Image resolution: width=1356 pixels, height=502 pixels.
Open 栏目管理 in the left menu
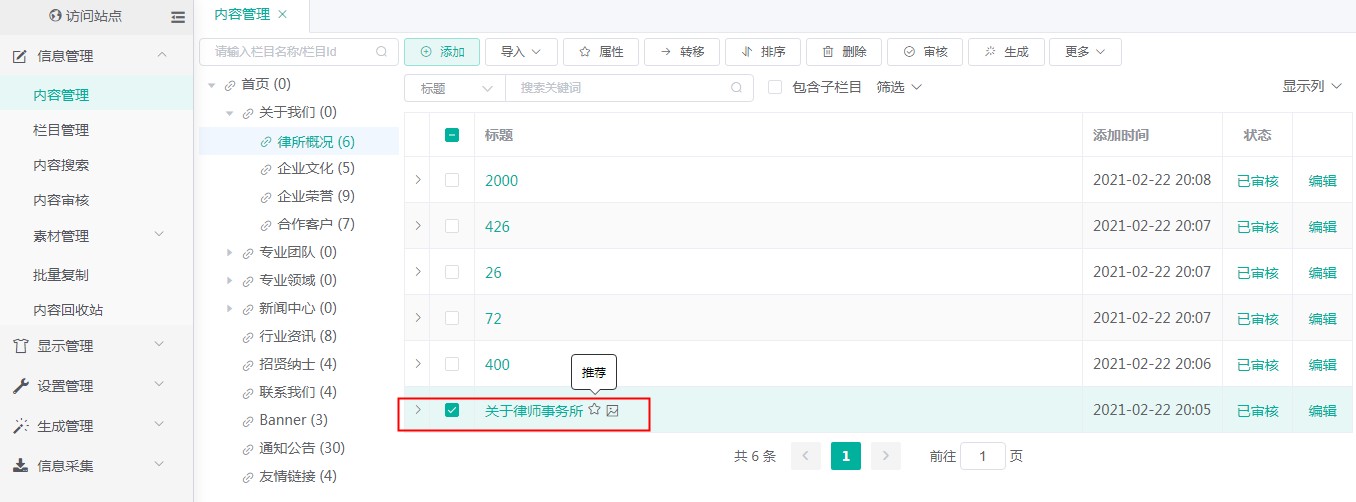coord(61,130)
